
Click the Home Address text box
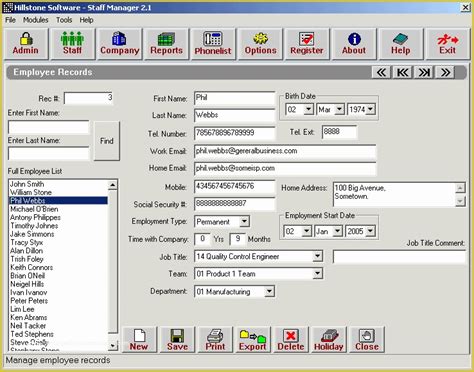394,194
